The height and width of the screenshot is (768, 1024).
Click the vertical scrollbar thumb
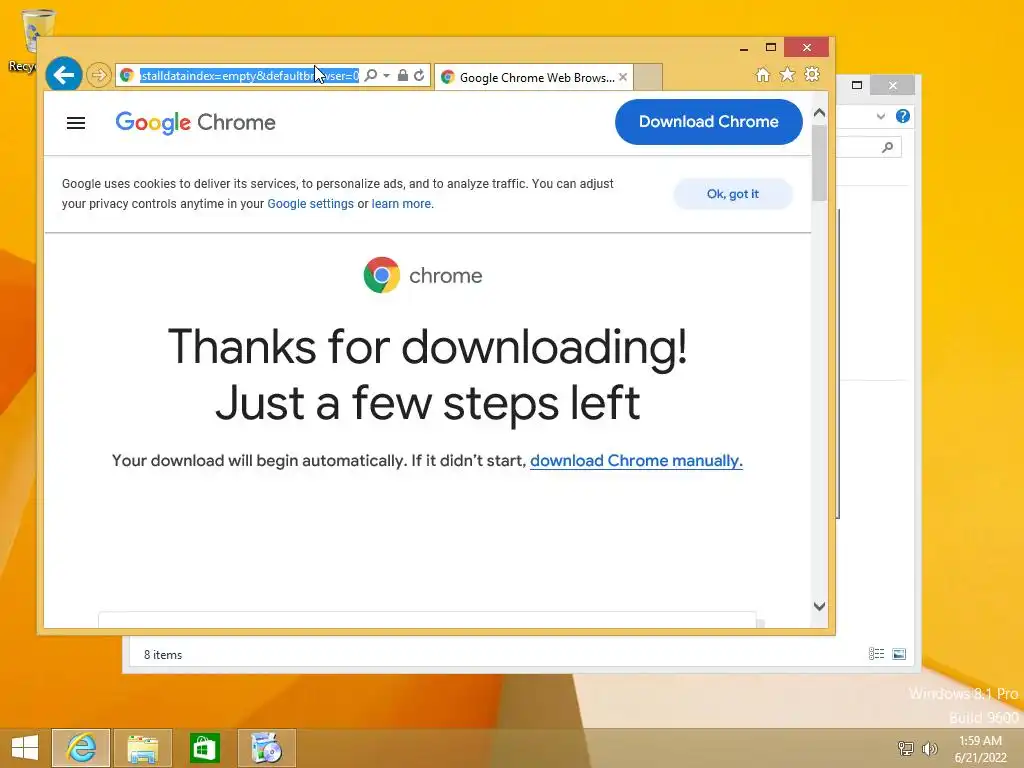coord(820,163)
